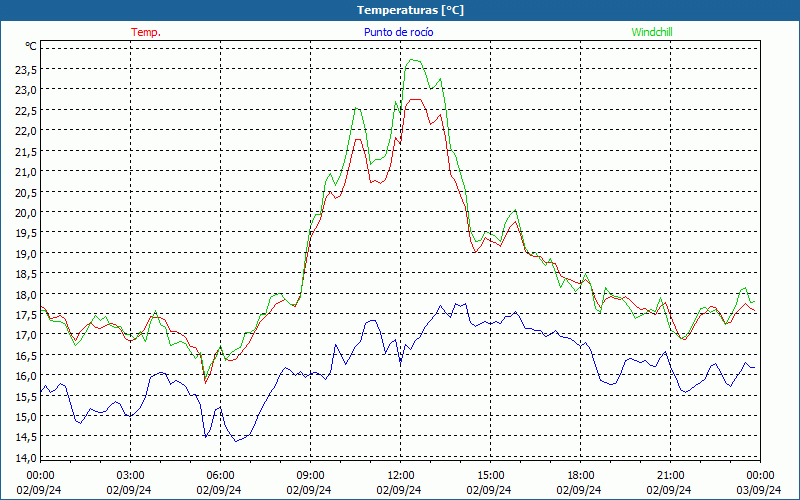
Task: Click the 16,5 y-axis value
Action: pos(26,356)
